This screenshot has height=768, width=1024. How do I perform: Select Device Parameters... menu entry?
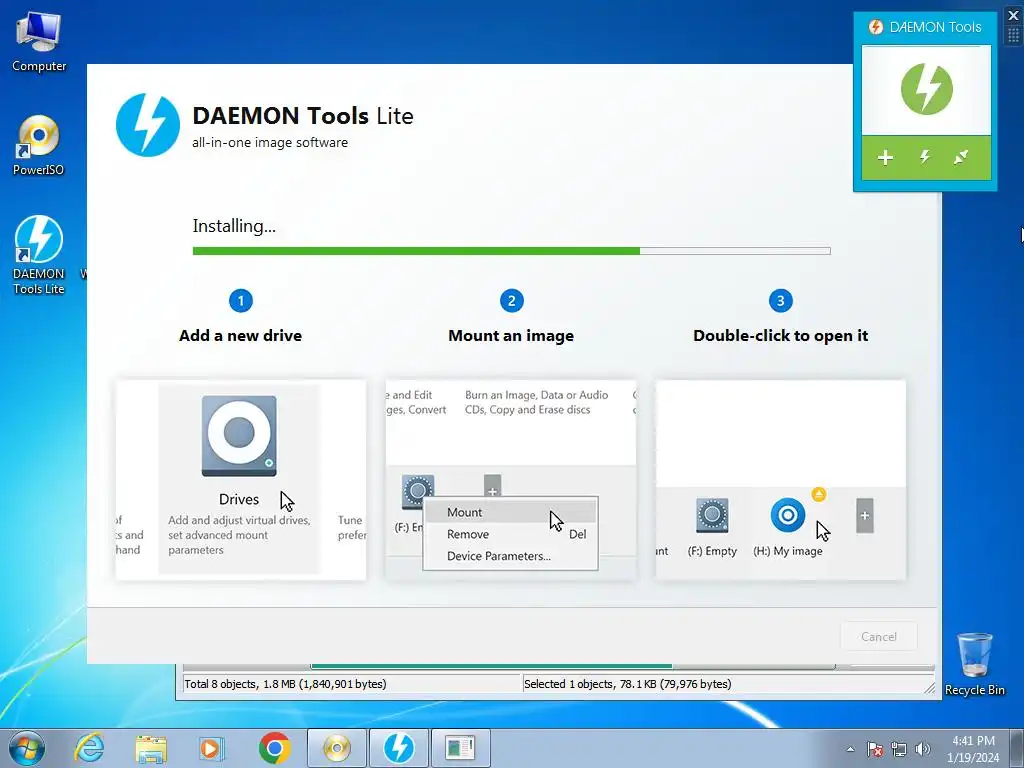pyautogui.click(x=499, y=556)
